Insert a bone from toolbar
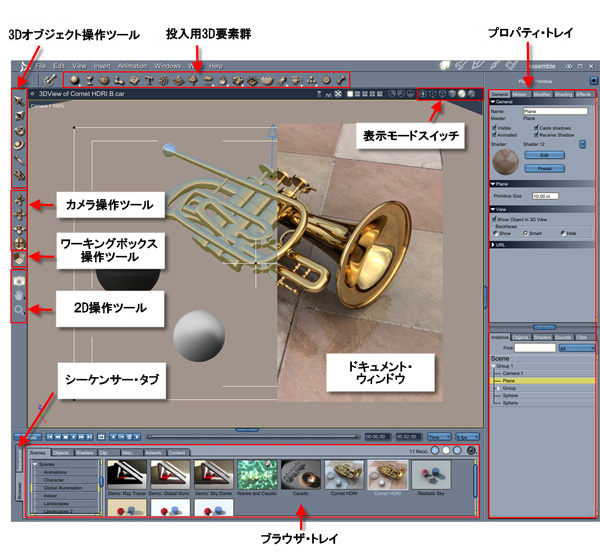The height and width of the screenshot is (554, 600). pos(341,80)
